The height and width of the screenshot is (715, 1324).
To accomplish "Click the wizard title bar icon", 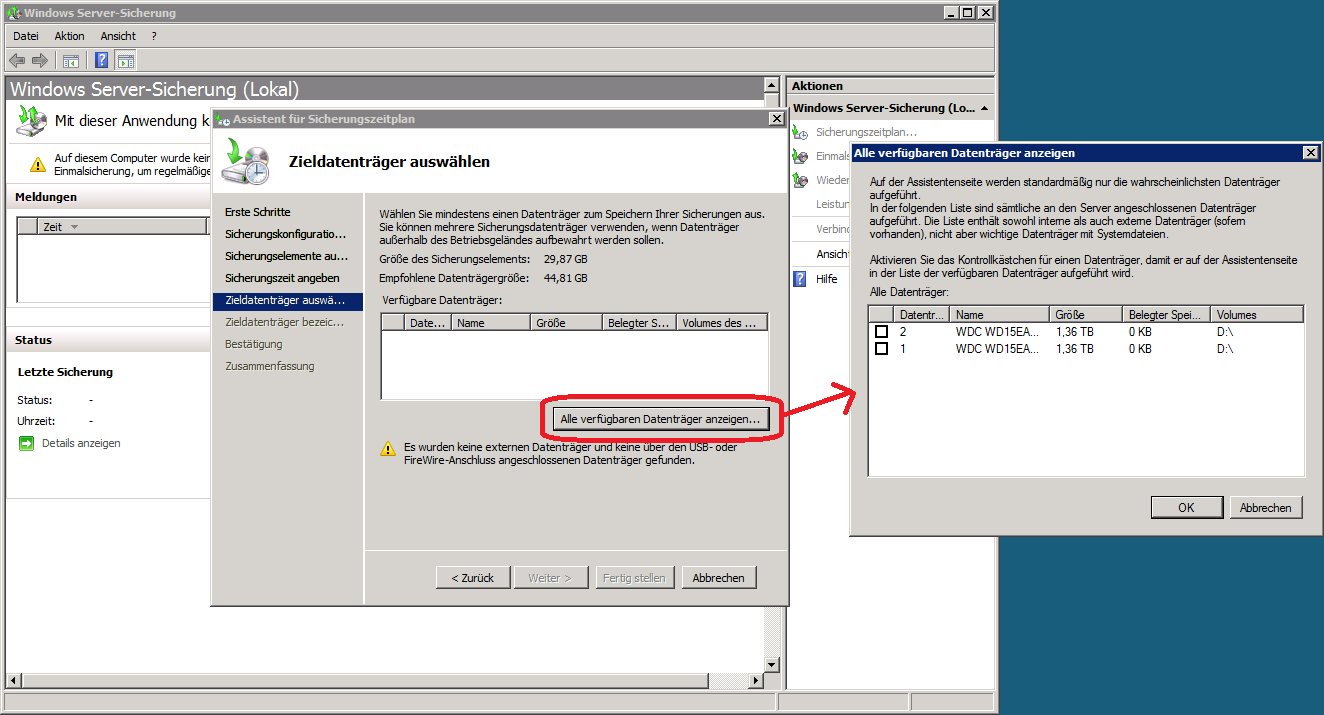I will point(223,119).
